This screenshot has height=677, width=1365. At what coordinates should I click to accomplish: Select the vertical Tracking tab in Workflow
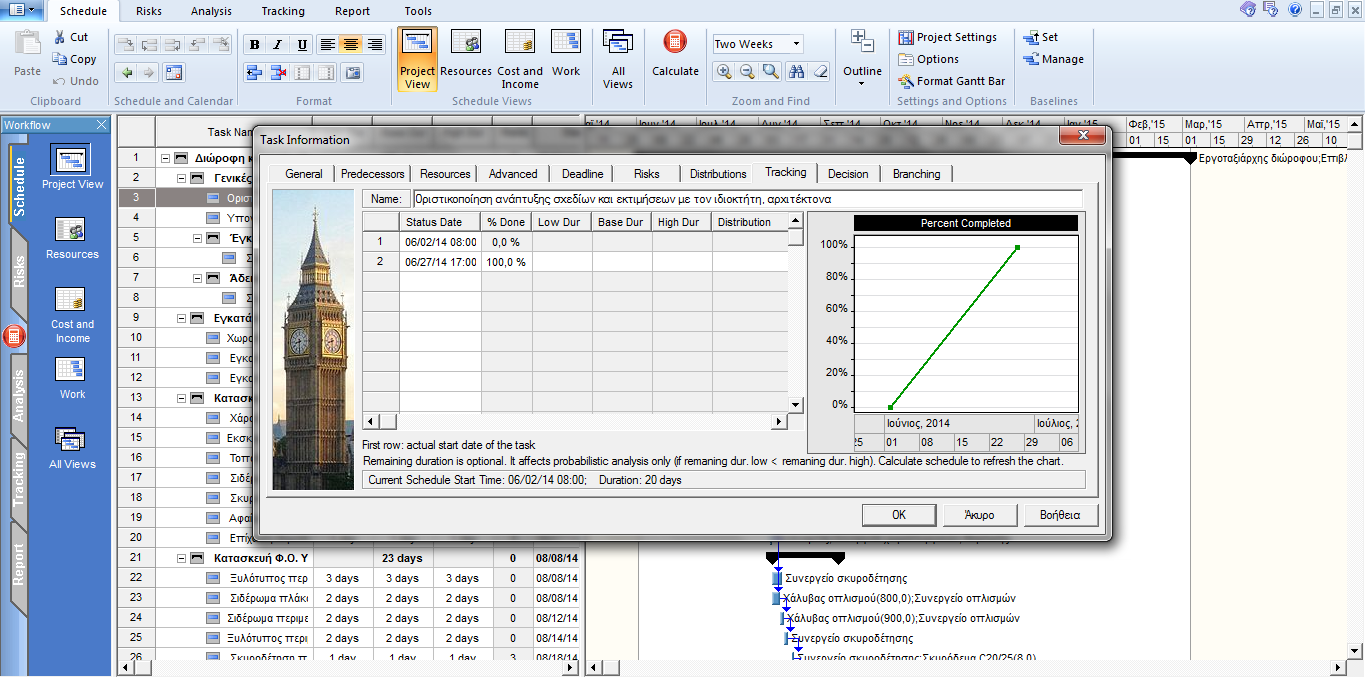tap(18, 480)
